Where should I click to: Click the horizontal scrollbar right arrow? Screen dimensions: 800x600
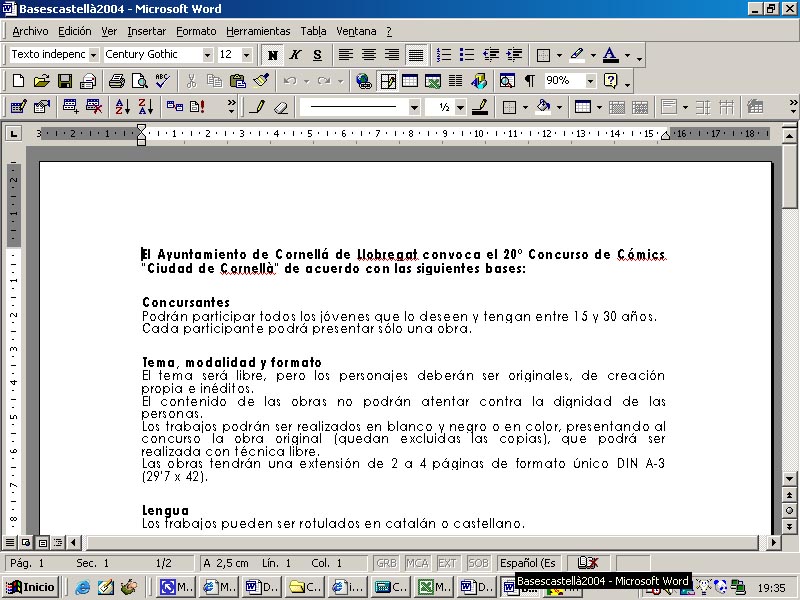(x=773, y=542)
